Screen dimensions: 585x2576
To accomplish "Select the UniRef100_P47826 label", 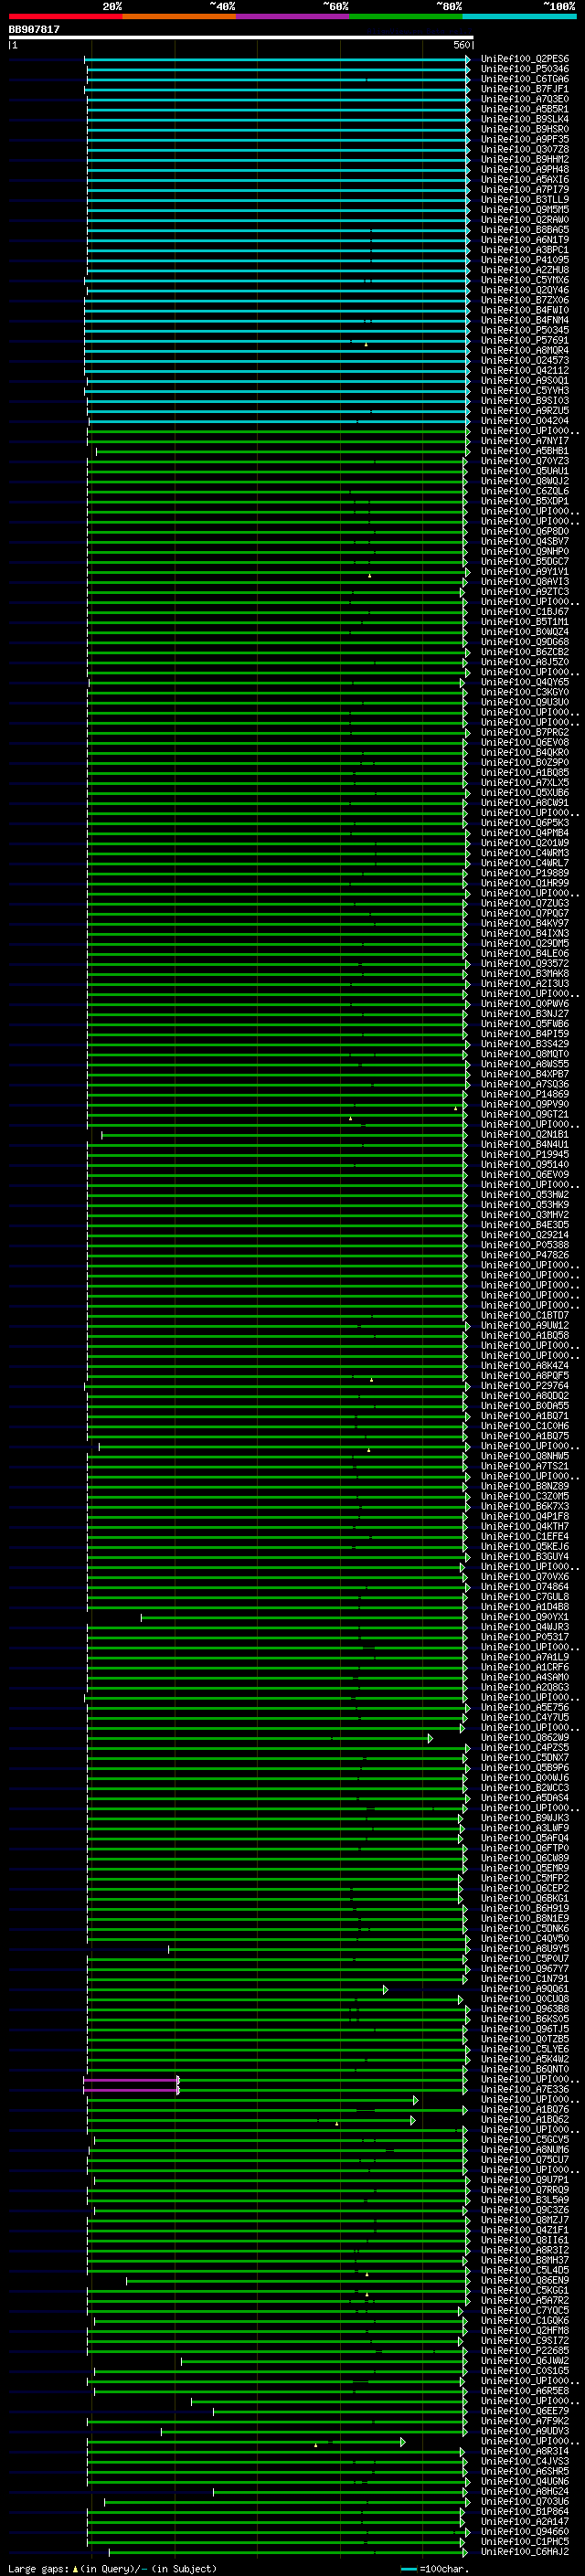I will tap(524, 1255).
